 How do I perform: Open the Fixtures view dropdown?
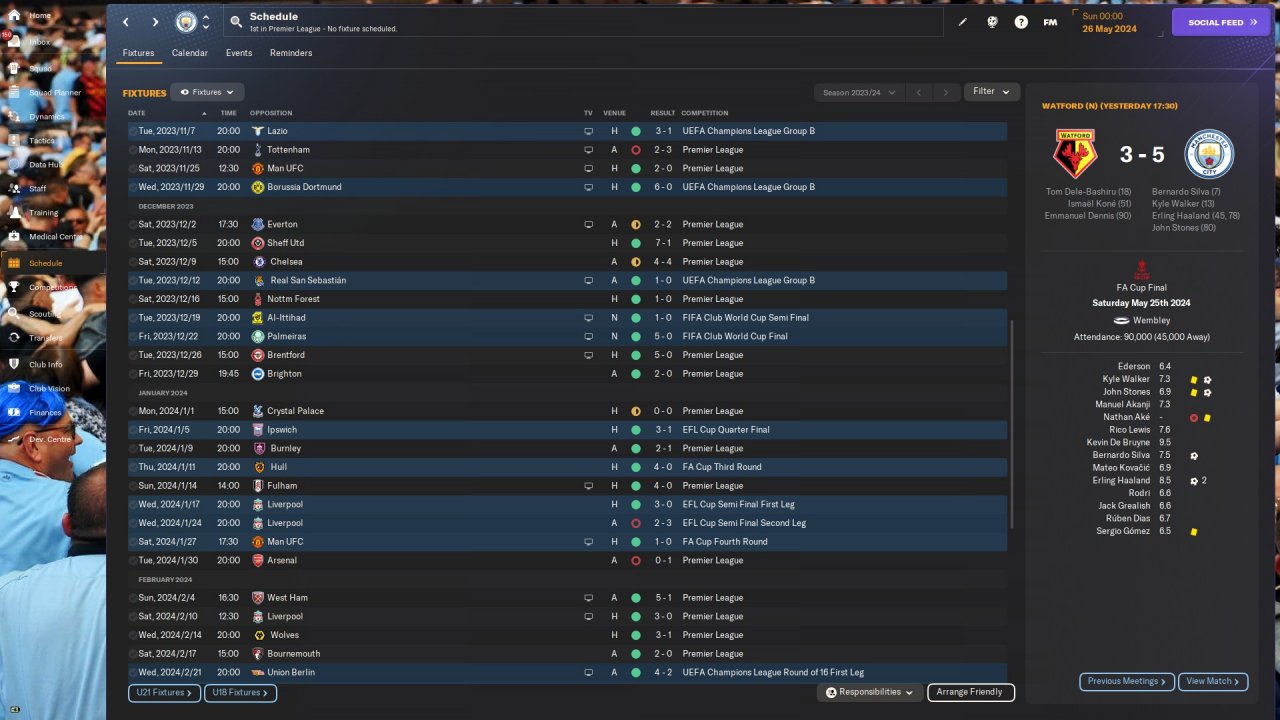[207, 92]
